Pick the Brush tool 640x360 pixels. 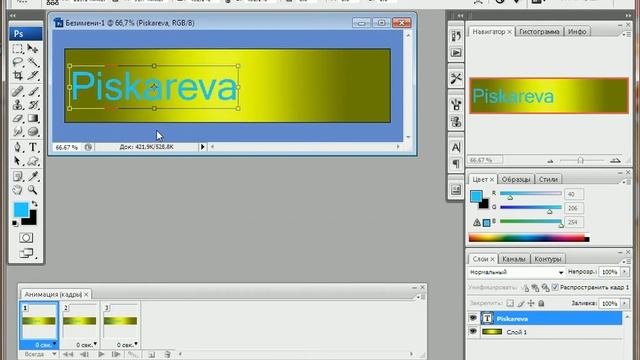(x=33, y=91)
